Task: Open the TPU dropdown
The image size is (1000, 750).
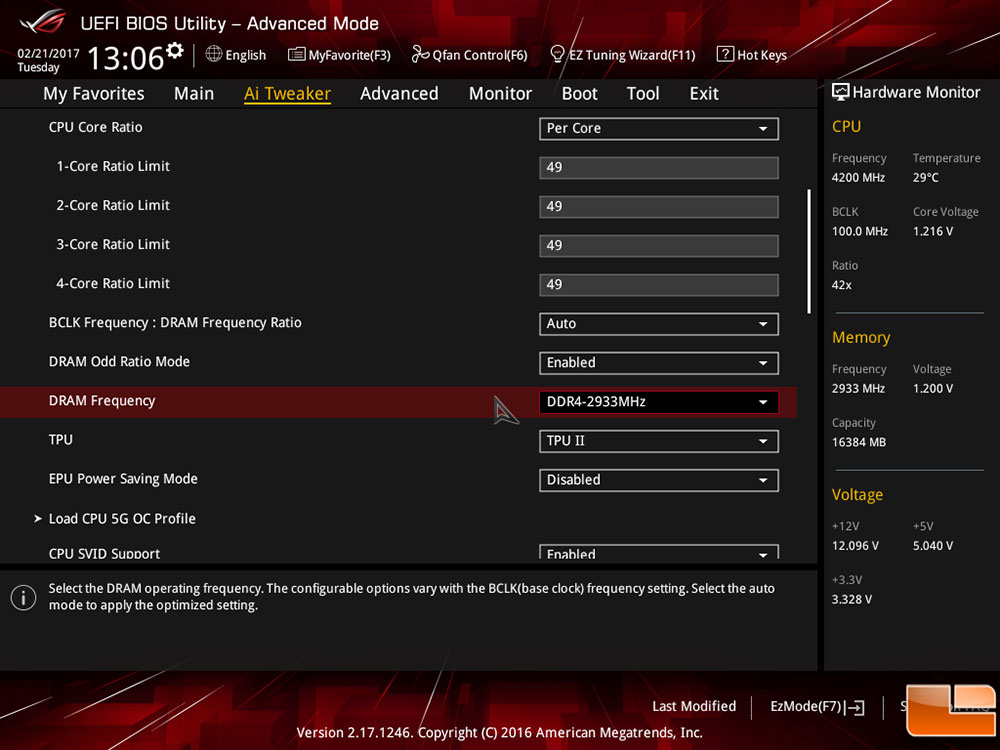Action: point(659,441)
